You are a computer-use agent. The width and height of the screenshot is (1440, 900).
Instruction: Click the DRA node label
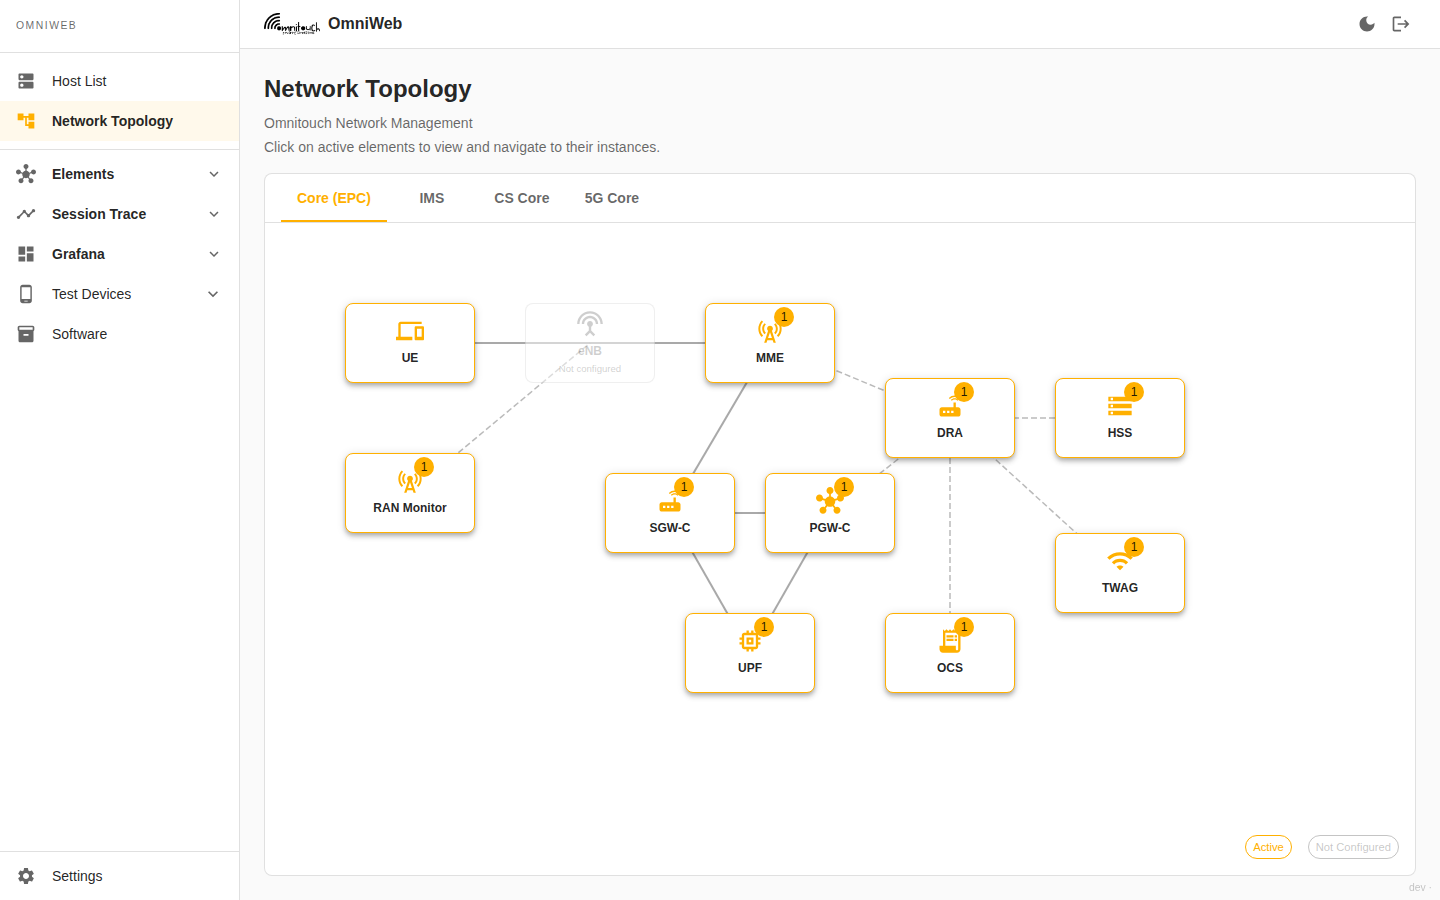[x=950, y=433]
